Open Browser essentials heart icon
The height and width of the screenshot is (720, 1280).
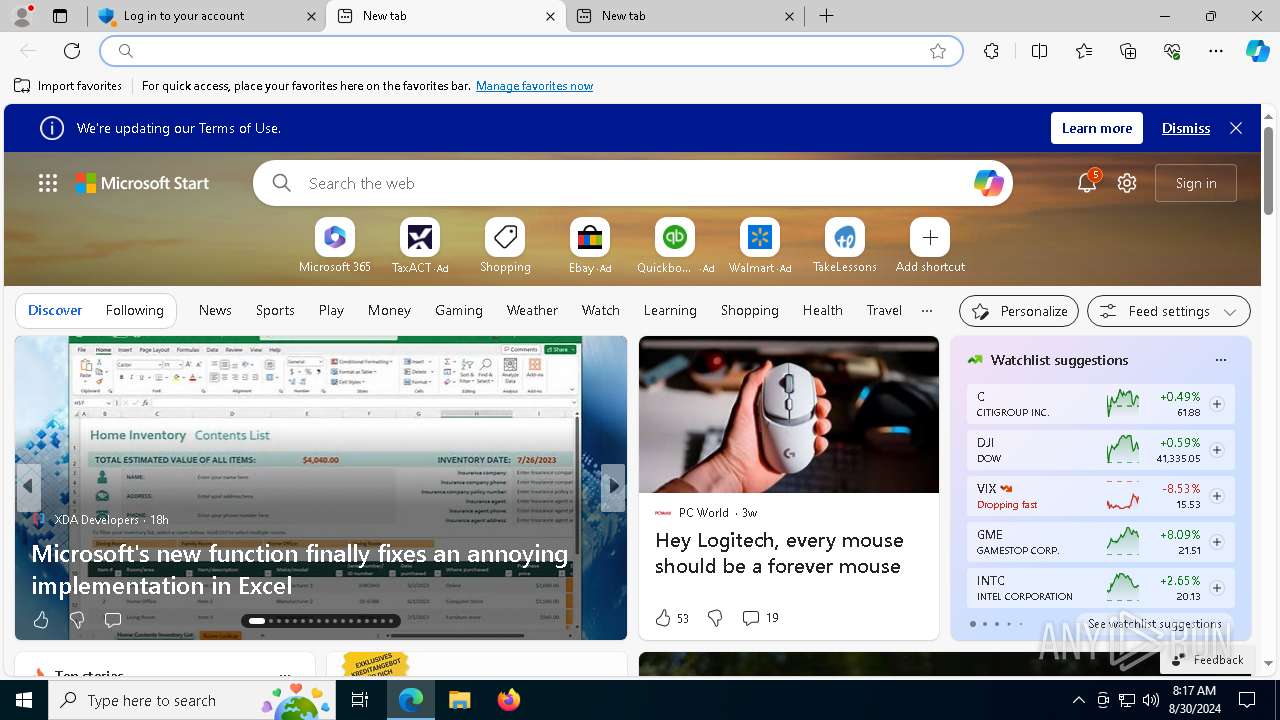click(x=1172, y=51)
